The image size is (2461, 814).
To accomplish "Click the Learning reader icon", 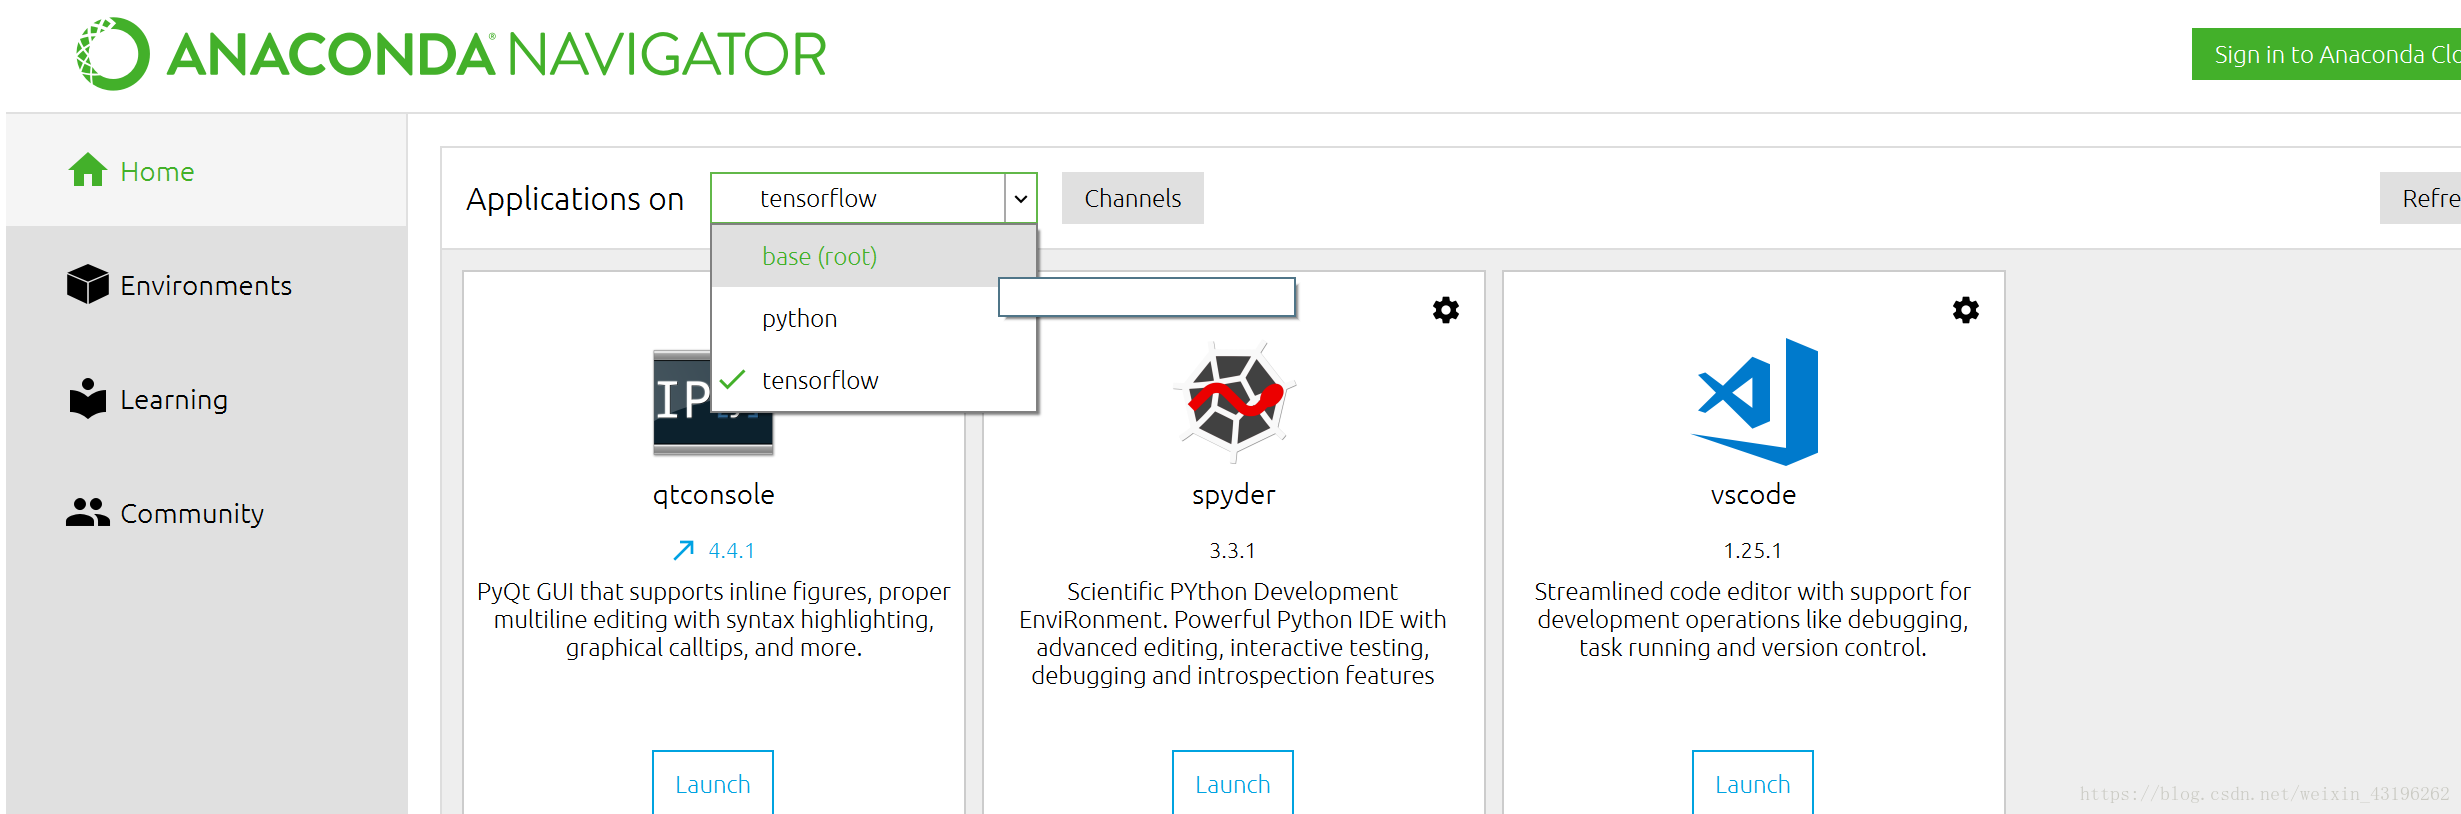I will (88, 398).
